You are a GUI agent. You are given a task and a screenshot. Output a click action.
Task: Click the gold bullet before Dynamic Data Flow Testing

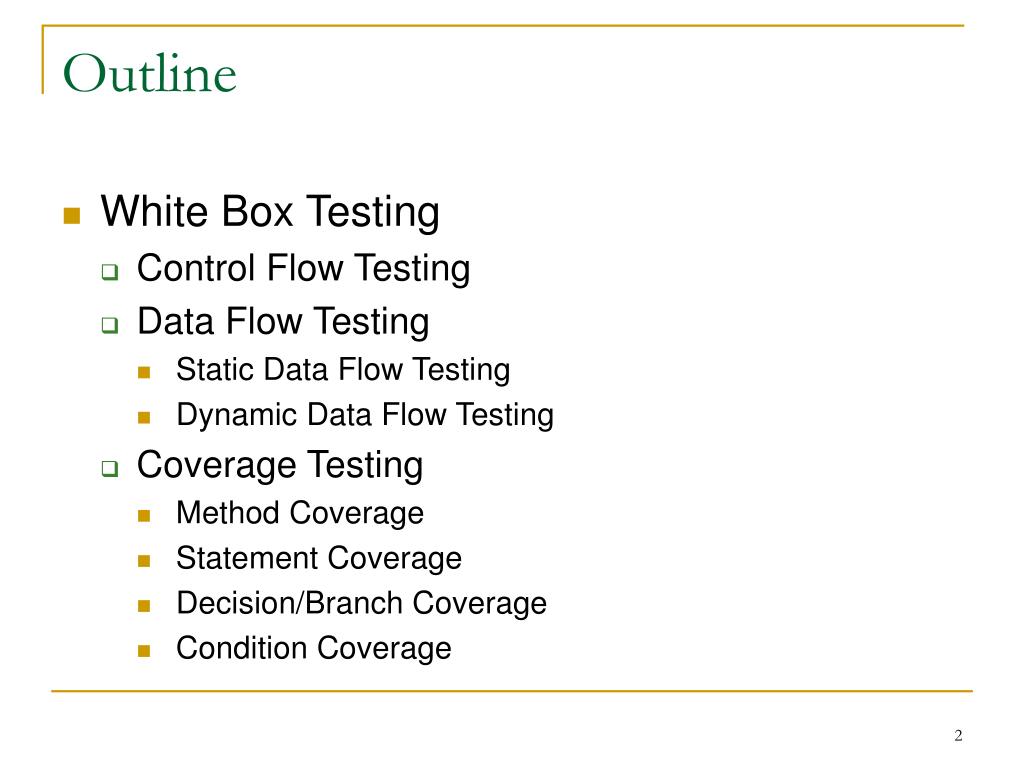144,418
